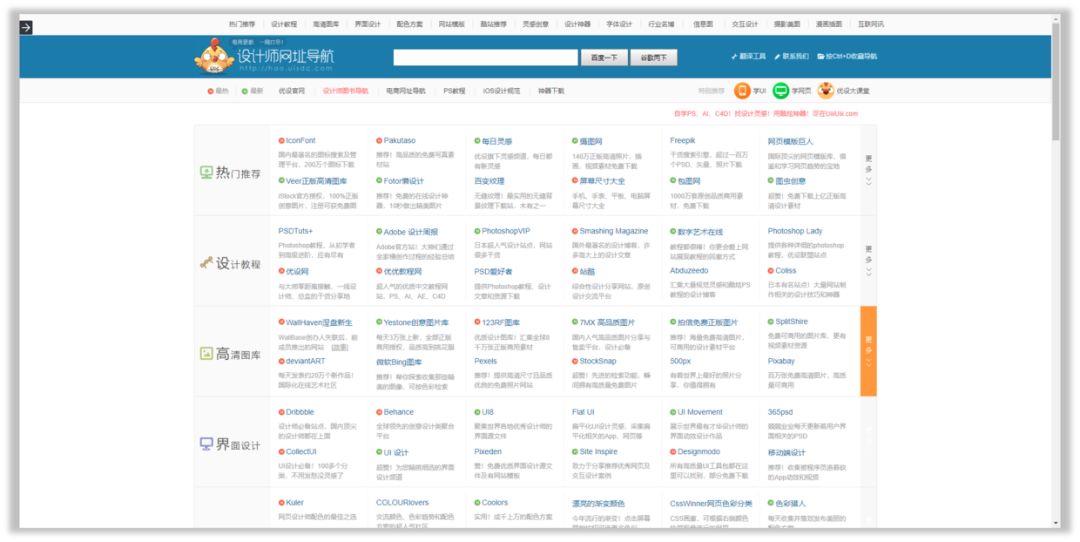Open the Designmodo link
Screen dimensions: 1080x542
[698, 452]
